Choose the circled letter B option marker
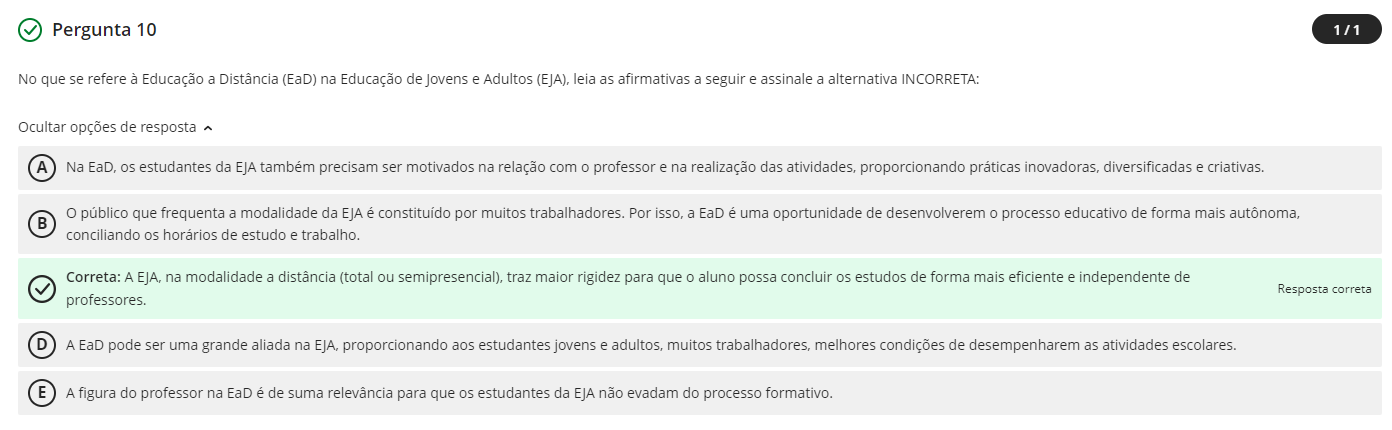 click(41, 224)
